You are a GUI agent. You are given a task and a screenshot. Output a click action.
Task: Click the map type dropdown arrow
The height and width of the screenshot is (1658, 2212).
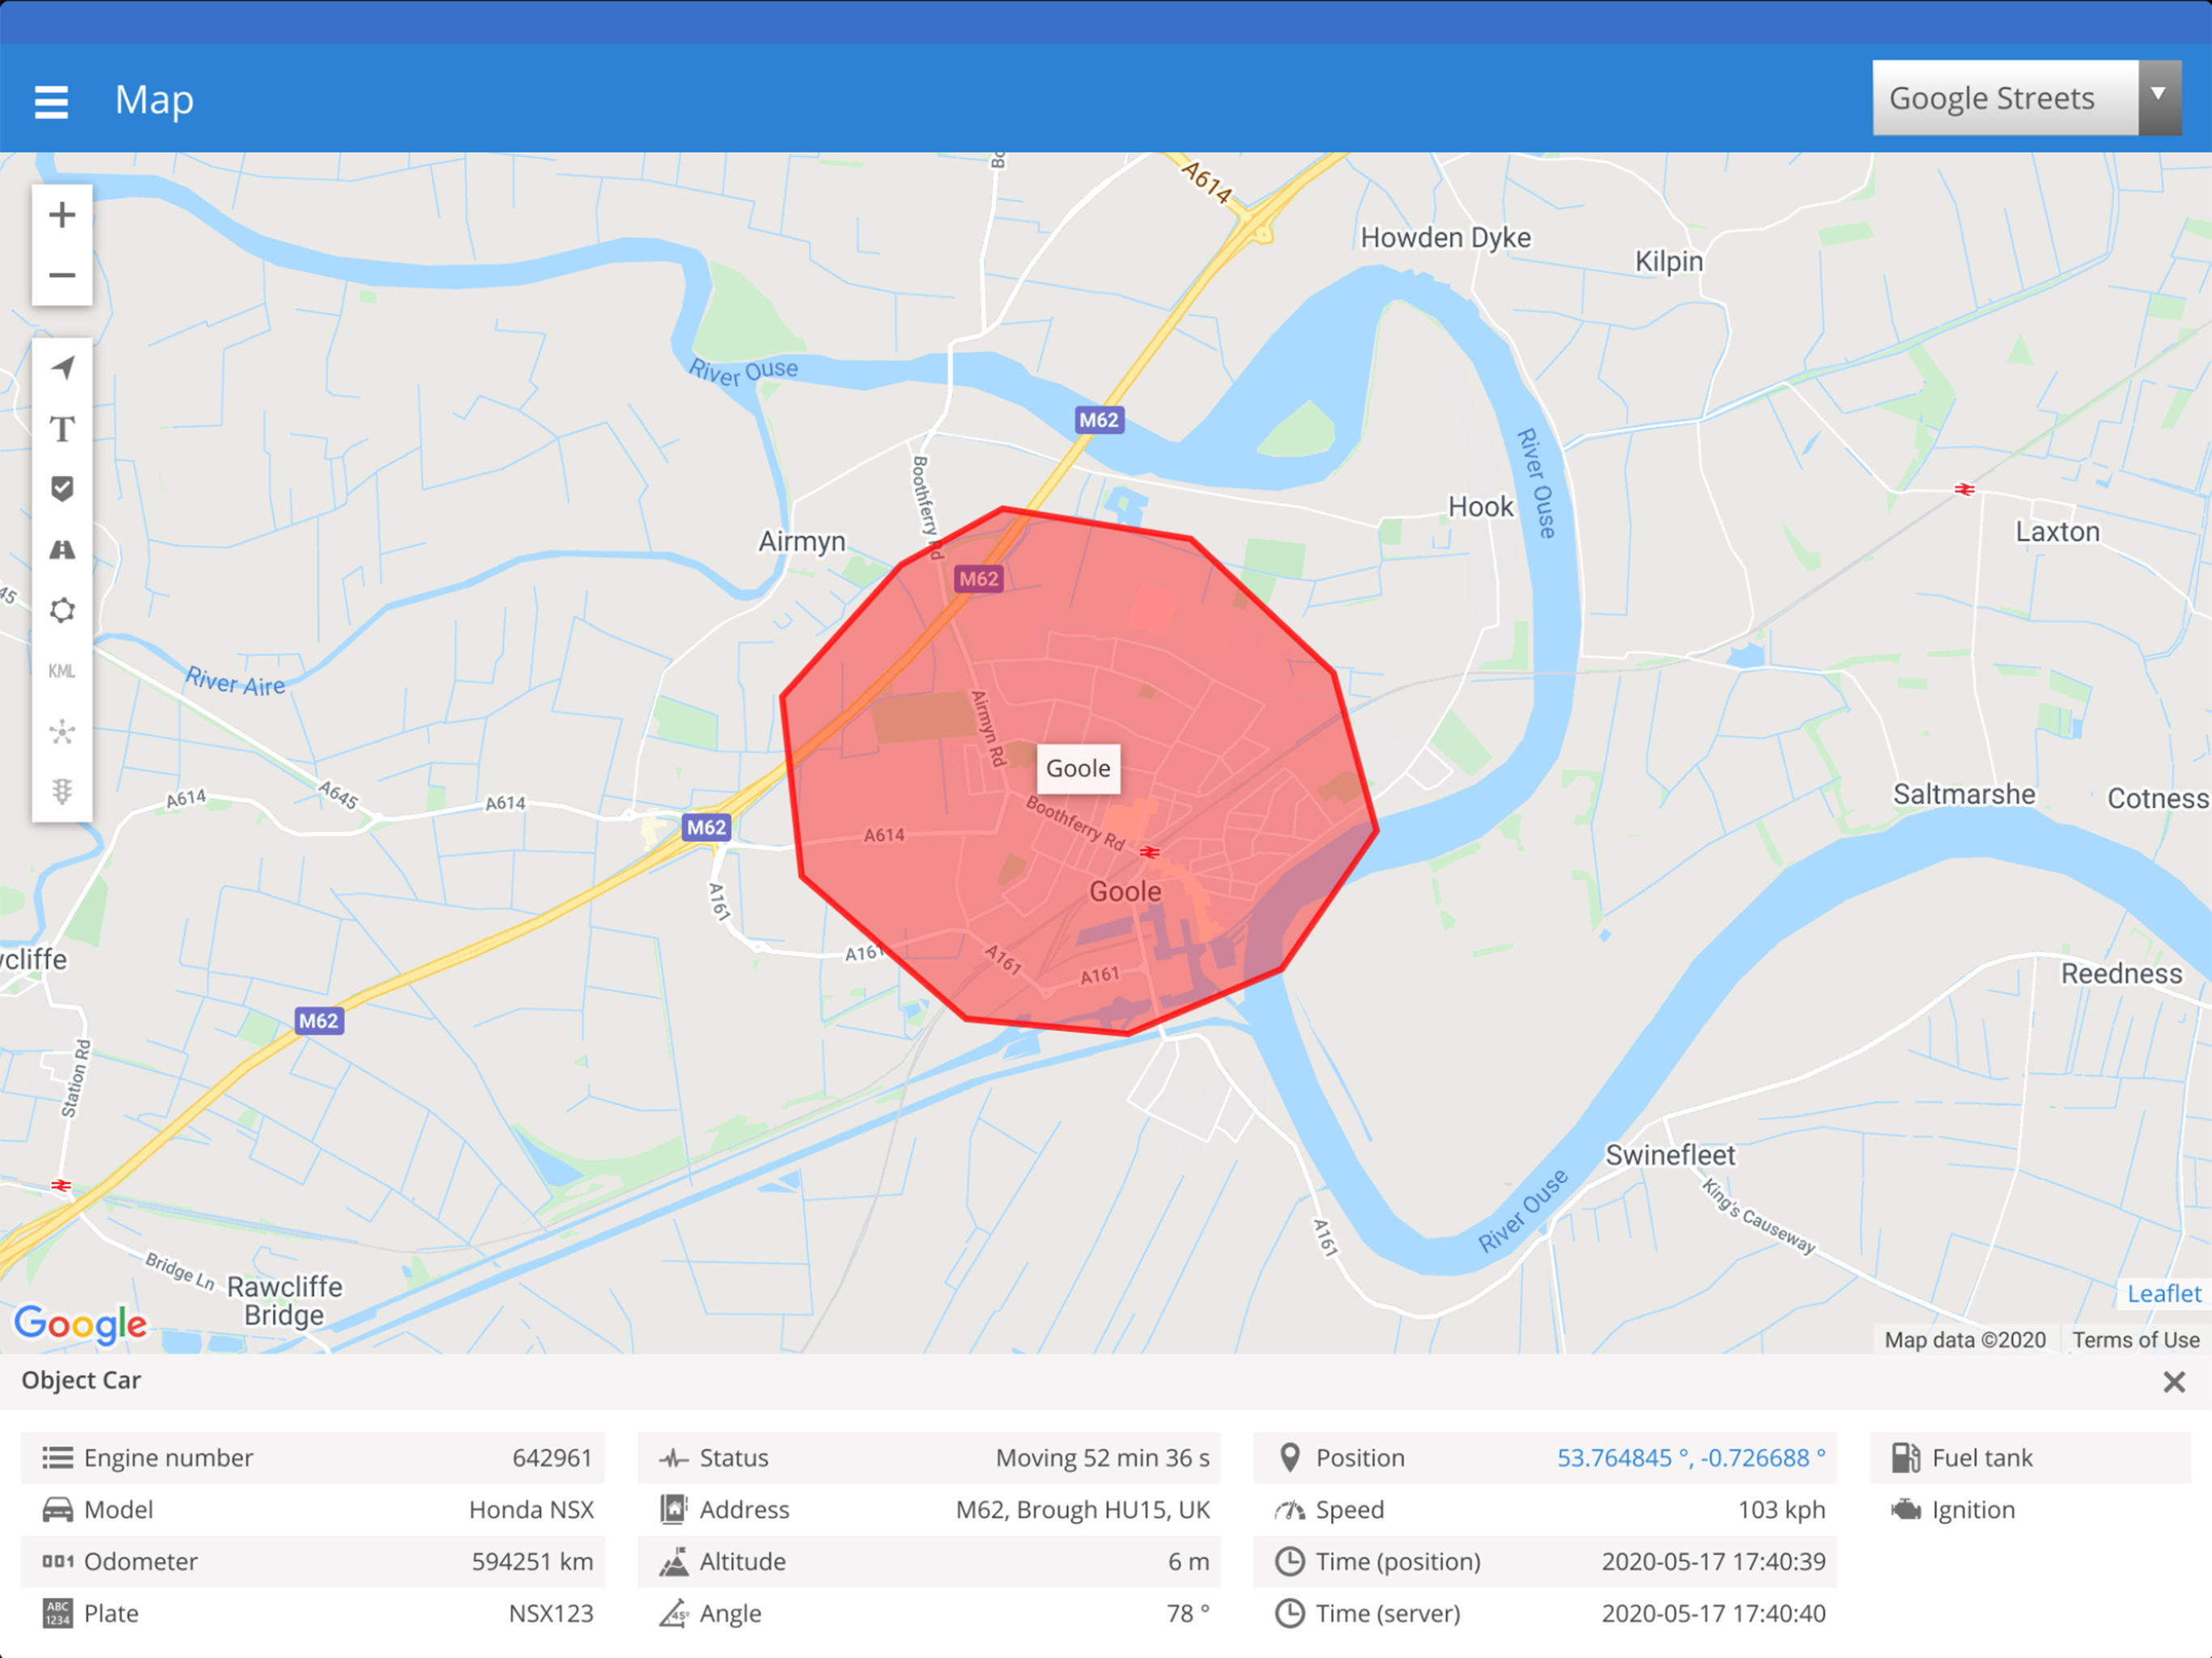pyautogui.click(x=2160, y=97)
